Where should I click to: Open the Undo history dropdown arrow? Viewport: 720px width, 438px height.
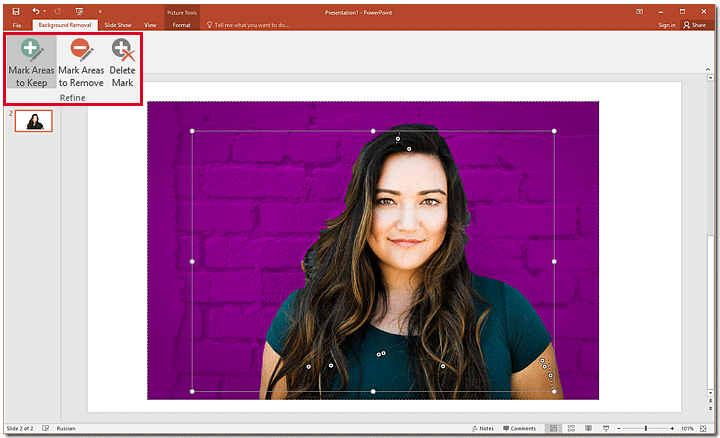pyautogui.click(x=46, y=10)
